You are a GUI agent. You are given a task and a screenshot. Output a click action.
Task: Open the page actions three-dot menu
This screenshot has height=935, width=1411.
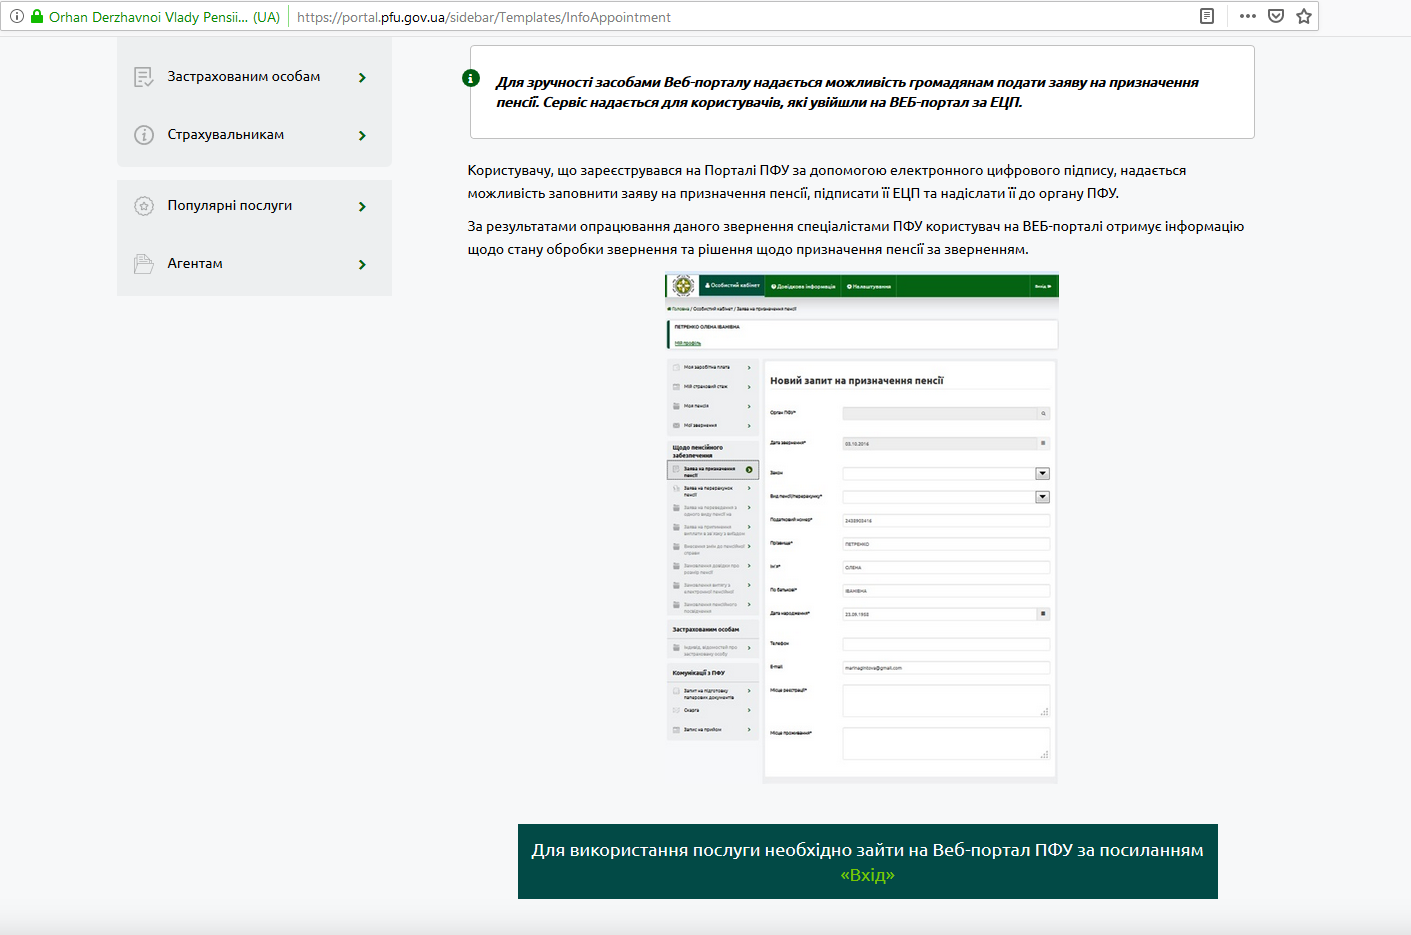coord(1247,16)
